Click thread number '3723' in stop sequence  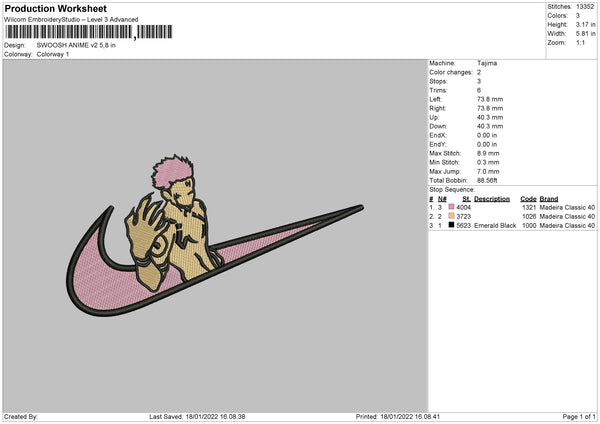coord(463,217)
